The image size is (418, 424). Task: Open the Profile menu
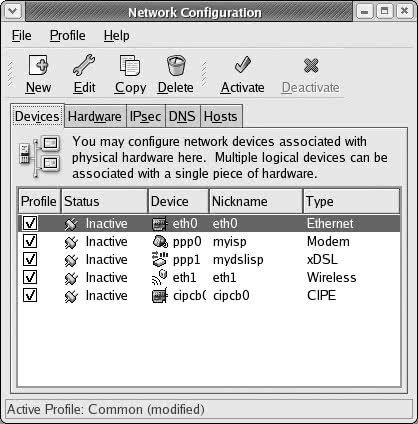(68, 35)
